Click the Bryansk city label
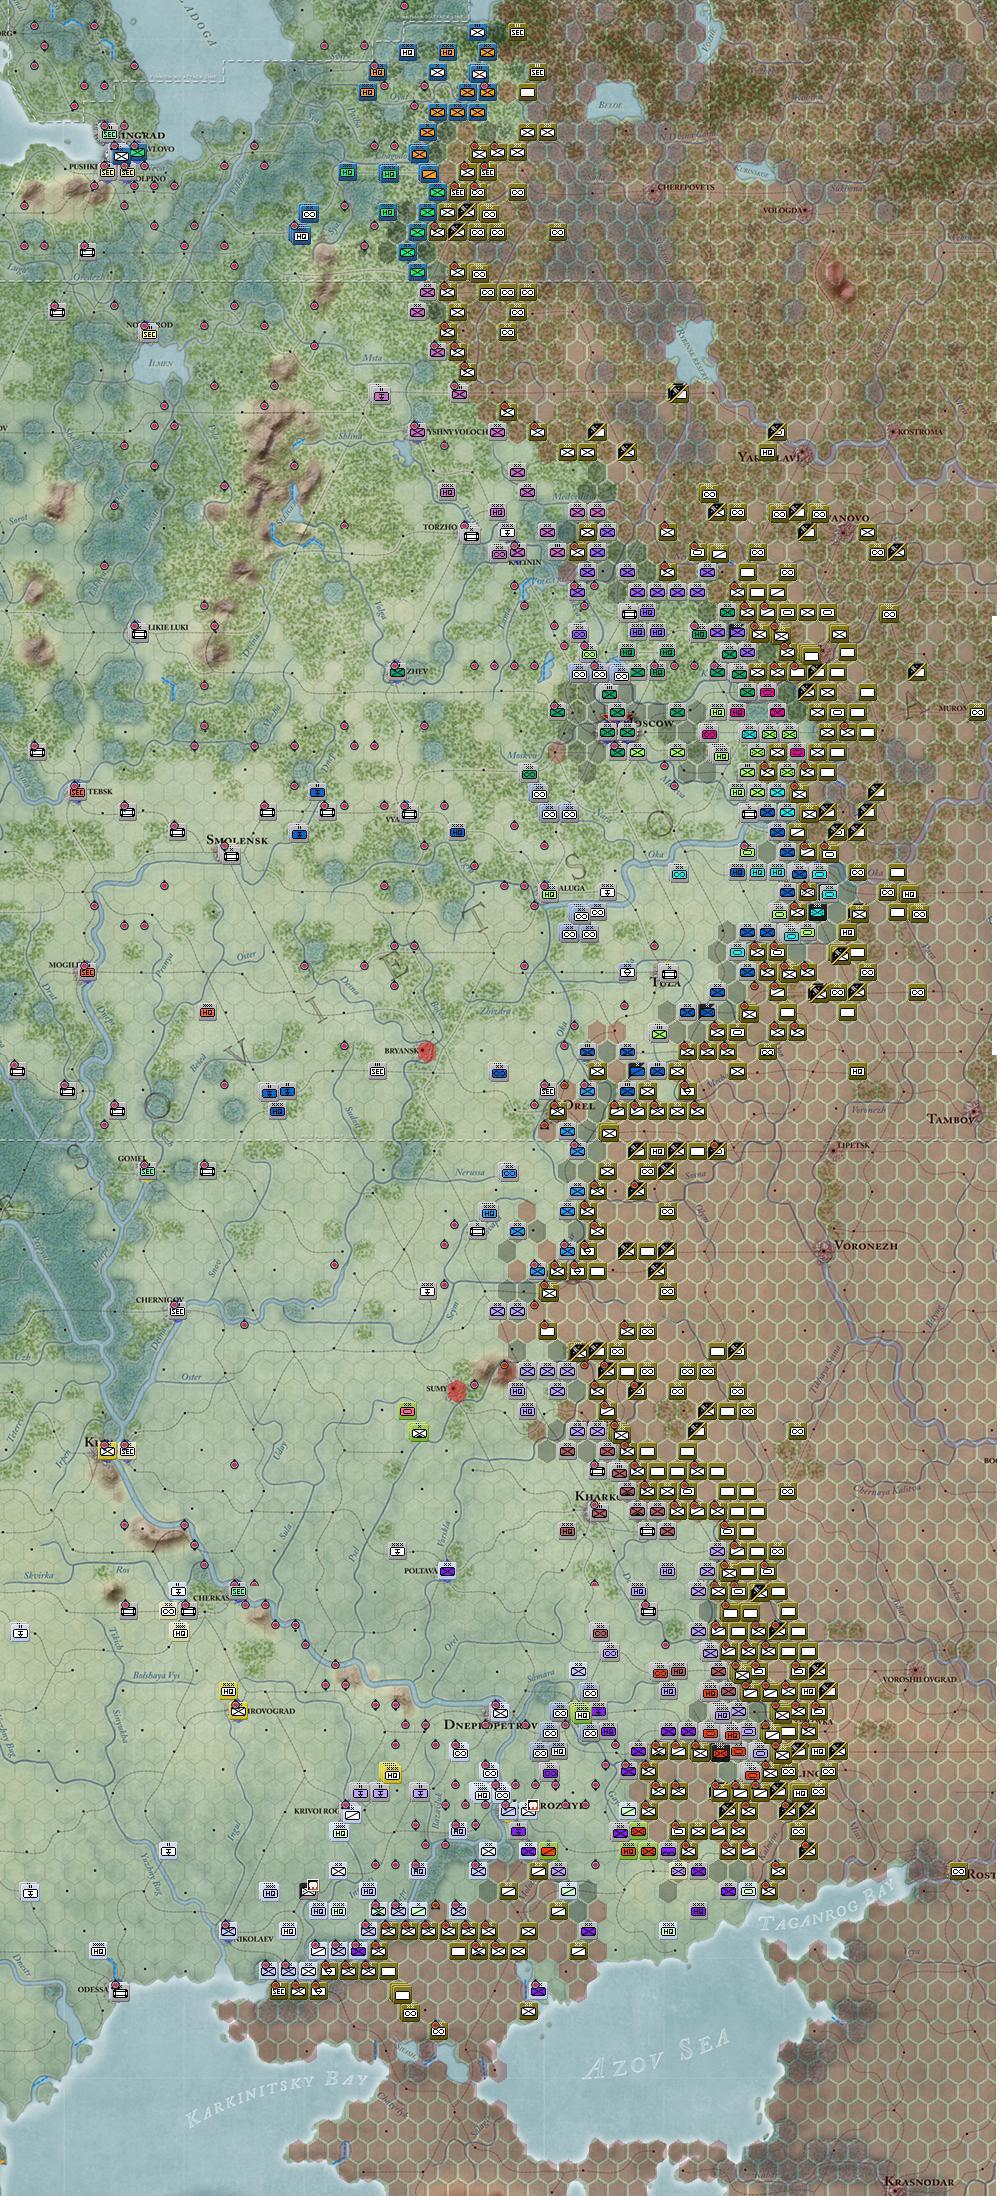This screenshot has width=1000, height=2196. 401,1051
